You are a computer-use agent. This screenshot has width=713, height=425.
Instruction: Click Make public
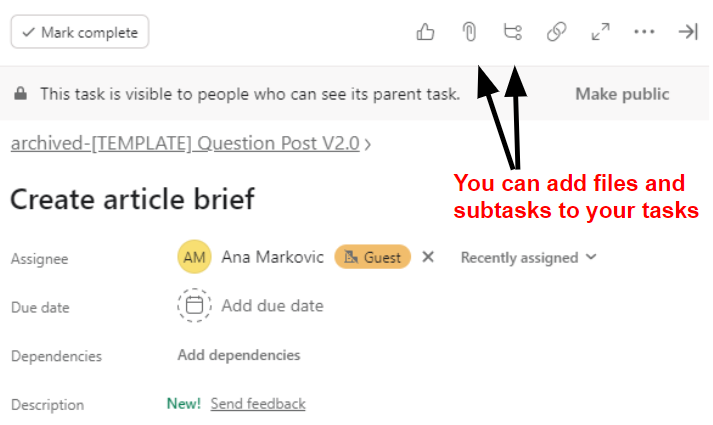(622, 94)
